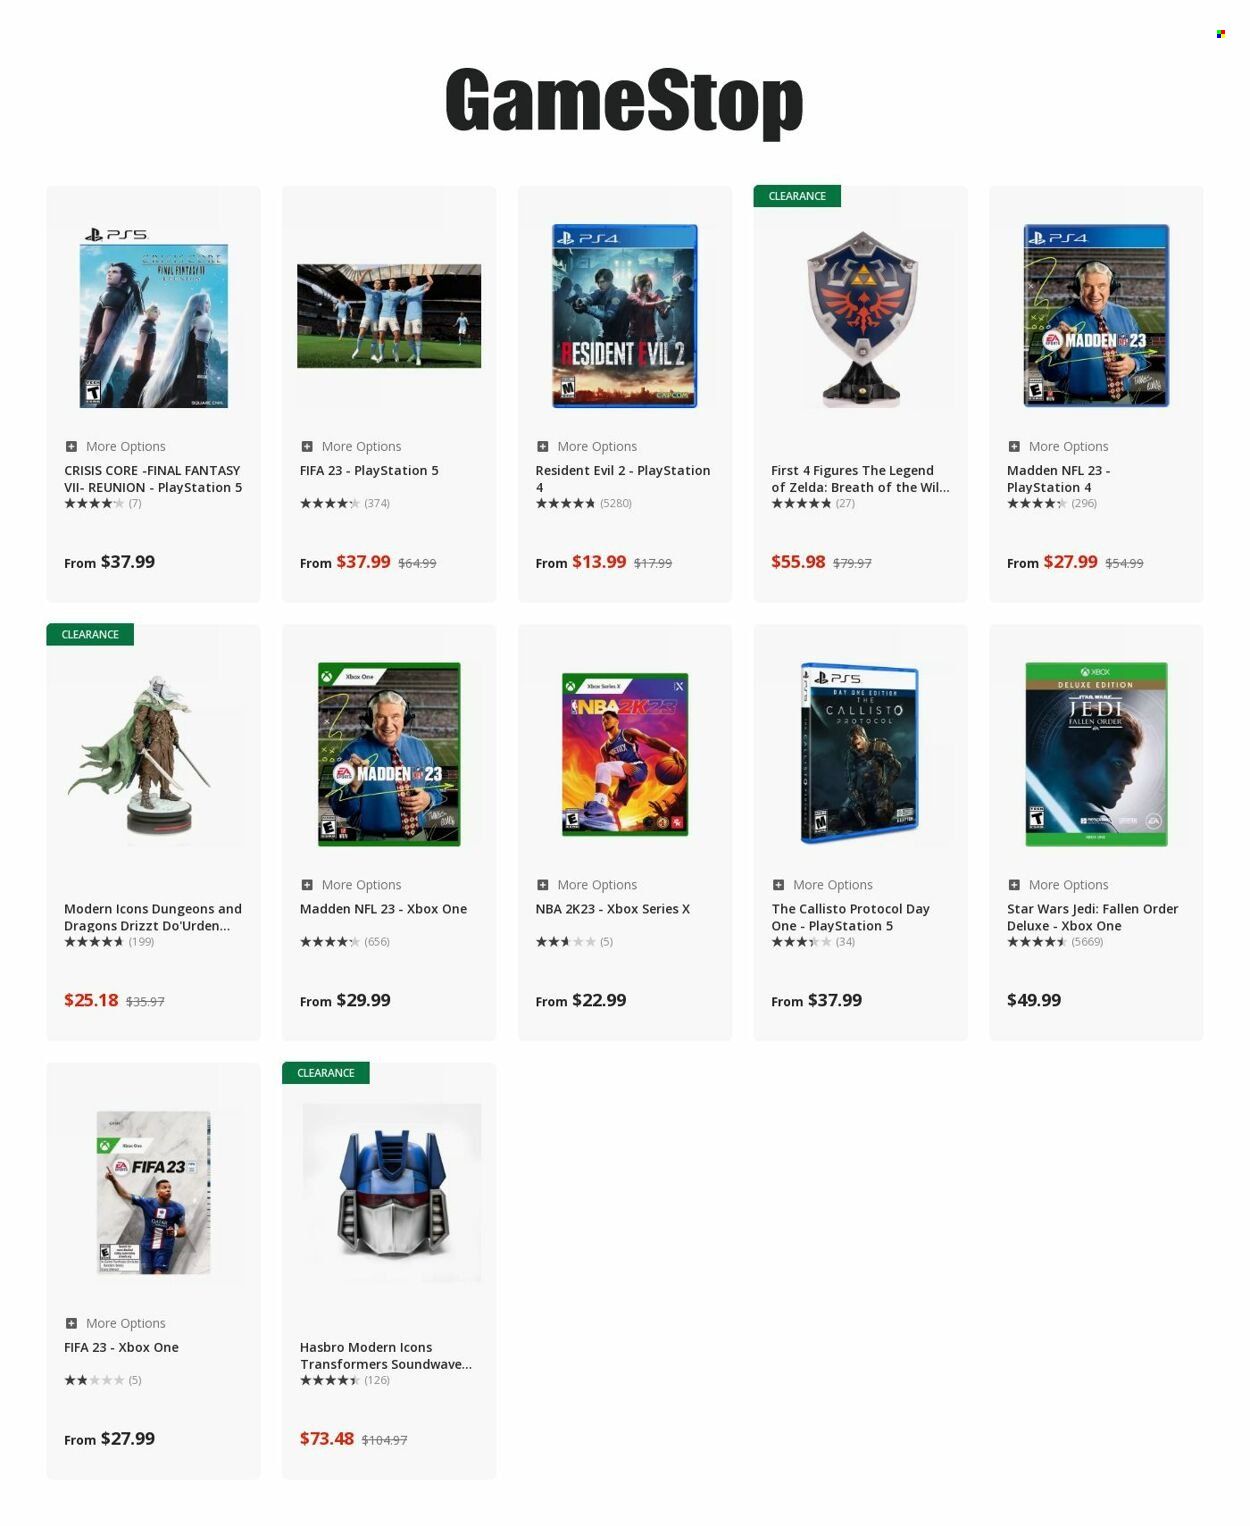Open Hasbro Modern Icons Transformers Soundwave title

[386, 1356]
